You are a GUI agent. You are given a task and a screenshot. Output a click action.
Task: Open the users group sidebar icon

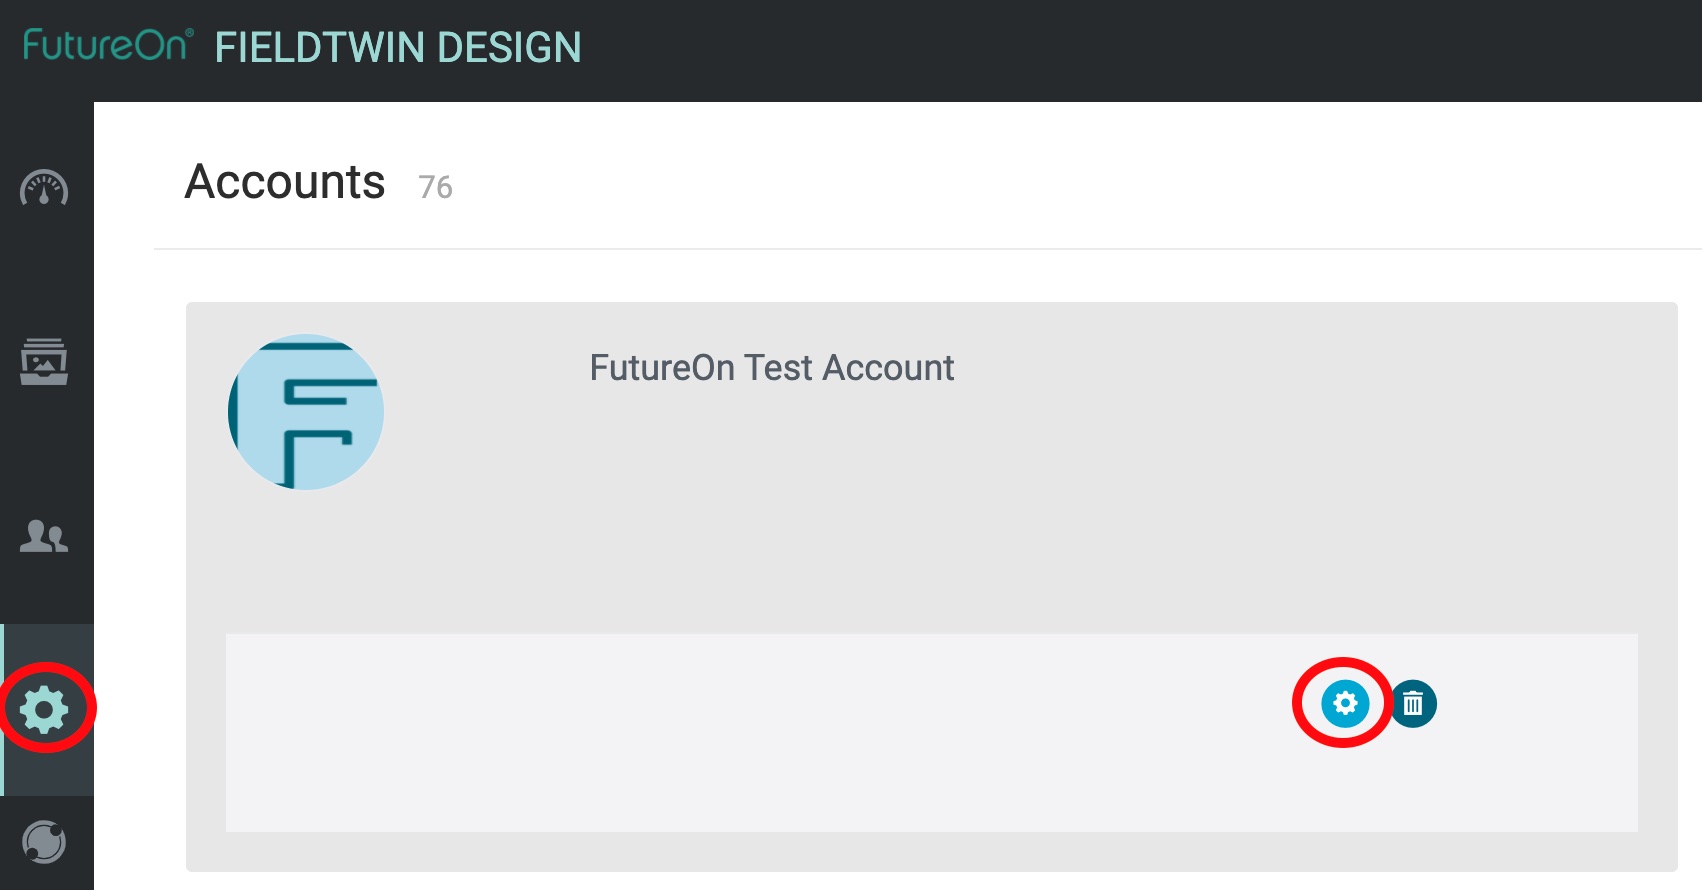(44, 536)
